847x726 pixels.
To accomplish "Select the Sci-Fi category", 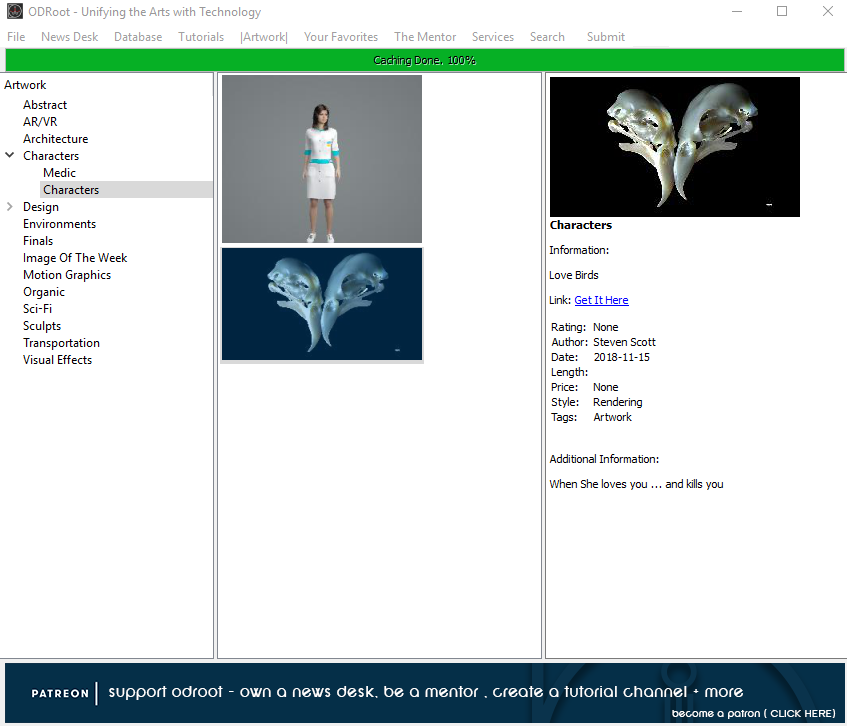I will (x=37, y=309).
